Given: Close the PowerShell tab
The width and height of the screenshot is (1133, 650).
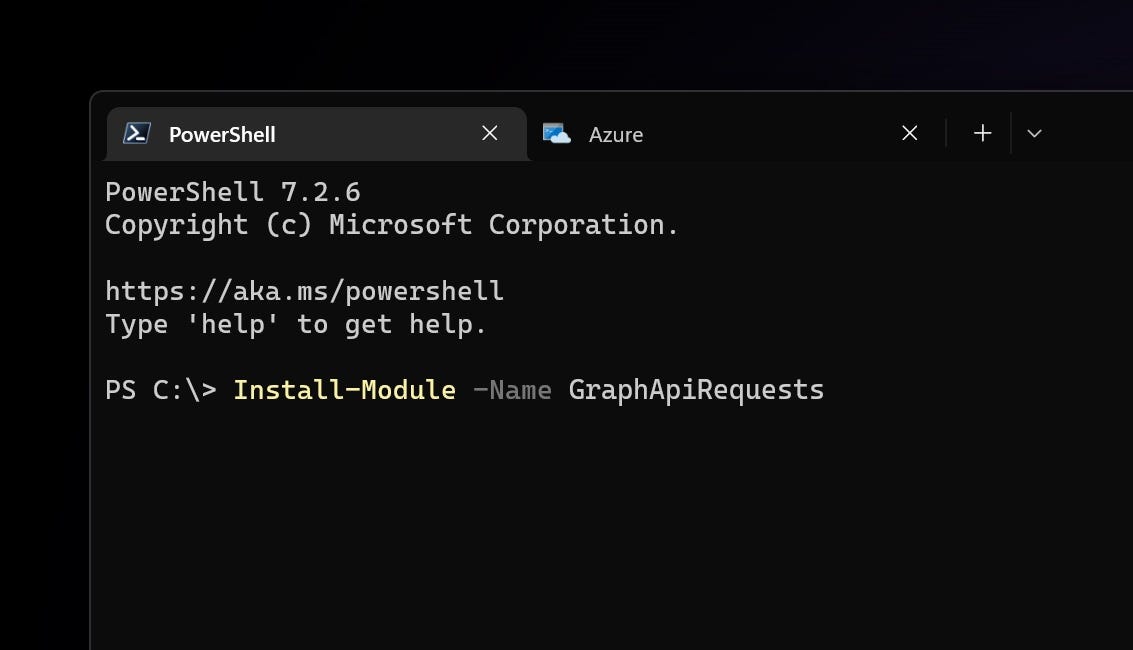Looking at the screenshot, I should 489,132.
